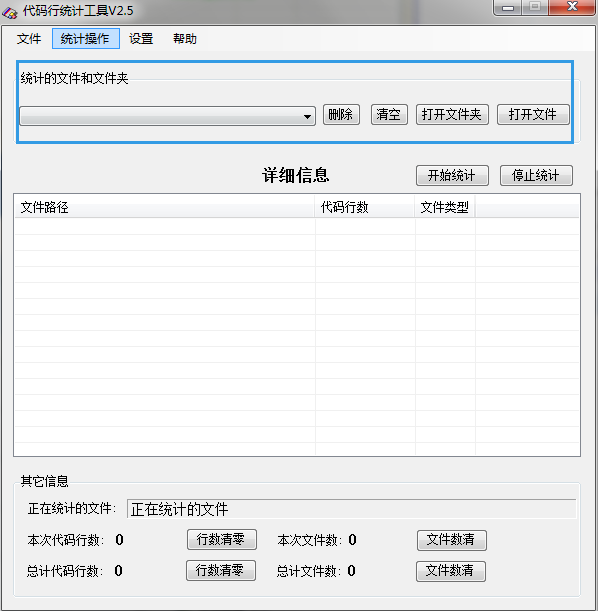Start counting with 开始统计 button
Image resolution: width=598 pixels, height=611 pixels.
pos(452,175)
